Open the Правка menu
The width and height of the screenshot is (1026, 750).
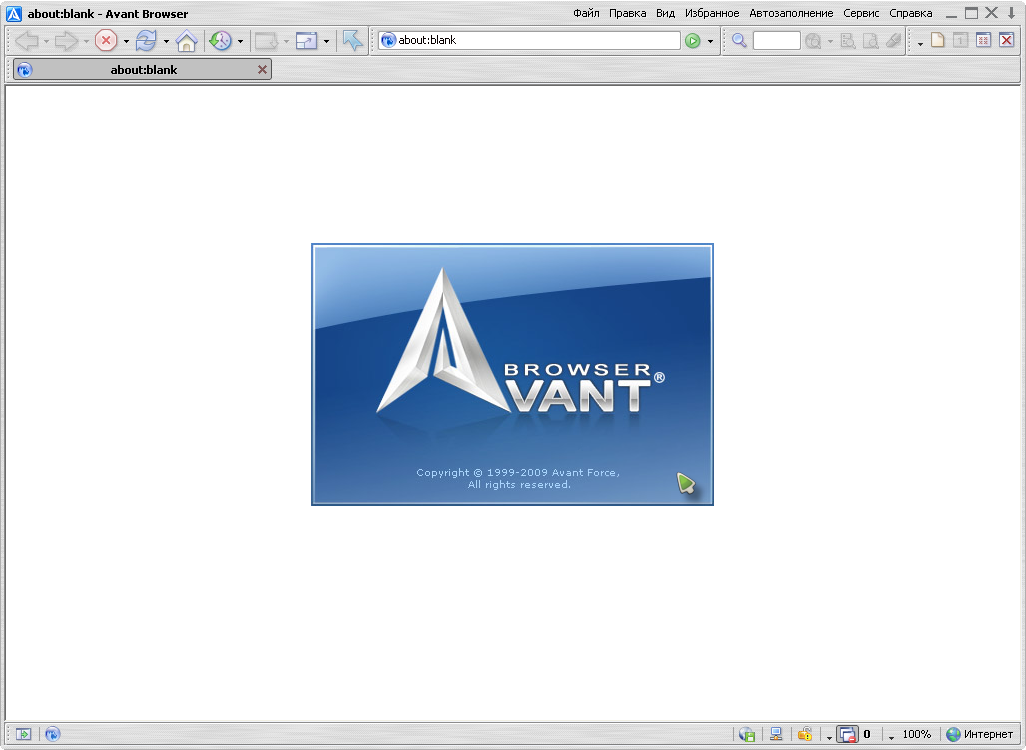(628, 13)
